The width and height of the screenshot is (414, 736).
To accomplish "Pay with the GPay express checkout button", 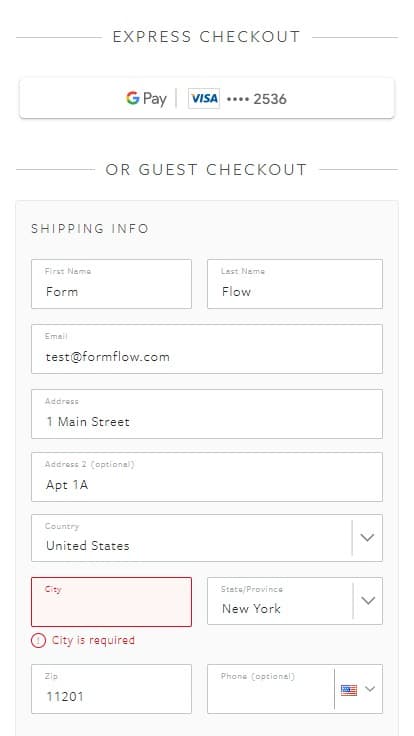I will pos(207,99).
